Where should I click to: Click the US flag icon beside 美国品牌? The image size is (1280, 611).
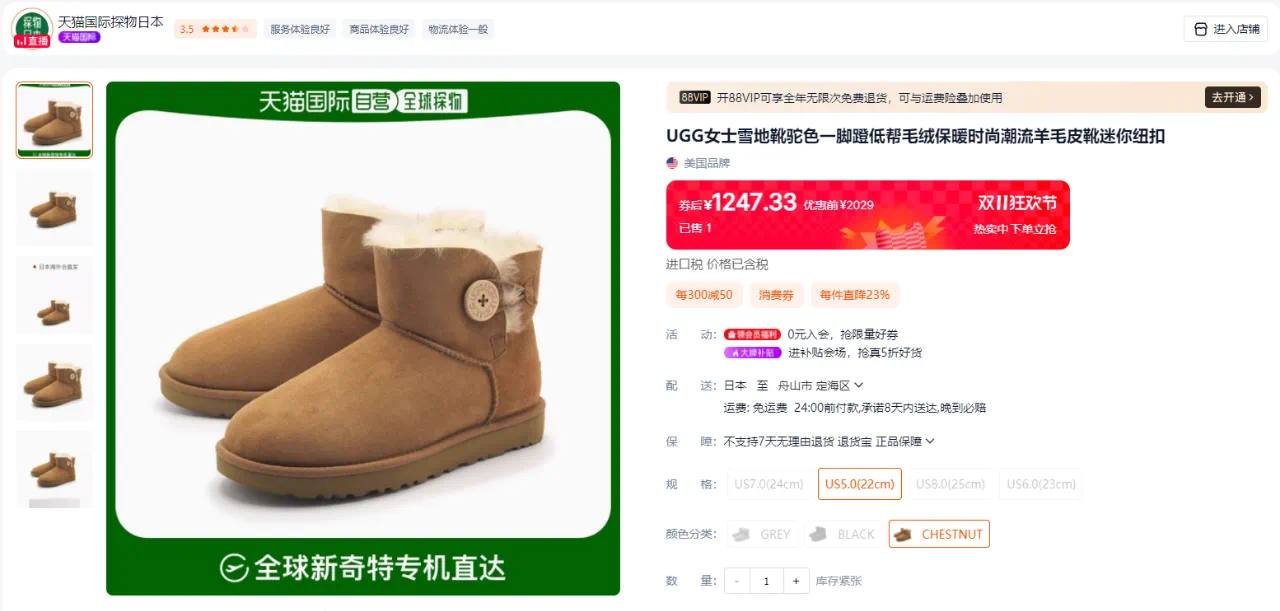pos(672,163)
